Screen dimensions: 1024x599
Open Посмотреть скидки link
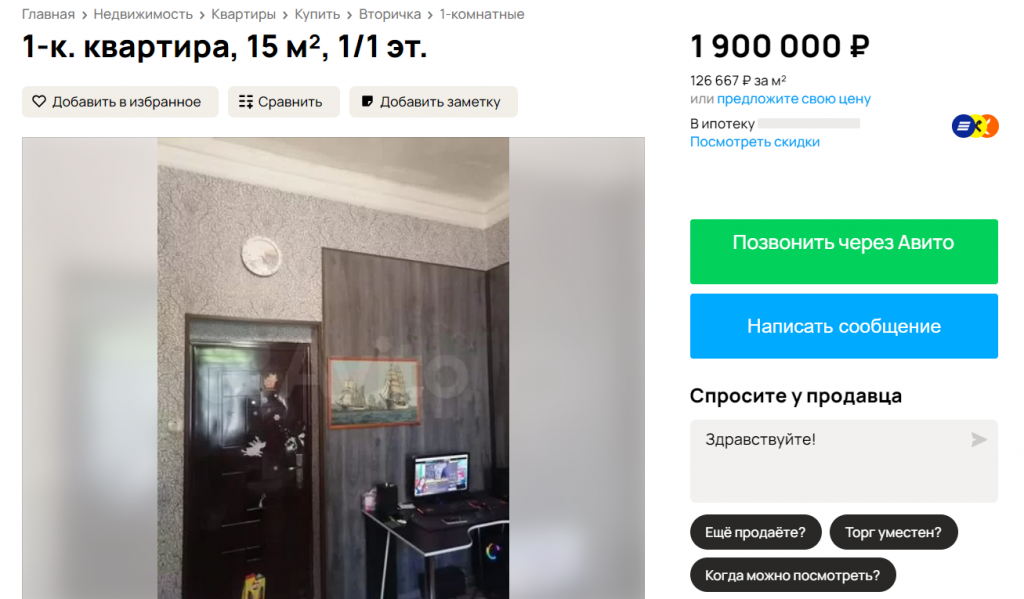point(754,142)
